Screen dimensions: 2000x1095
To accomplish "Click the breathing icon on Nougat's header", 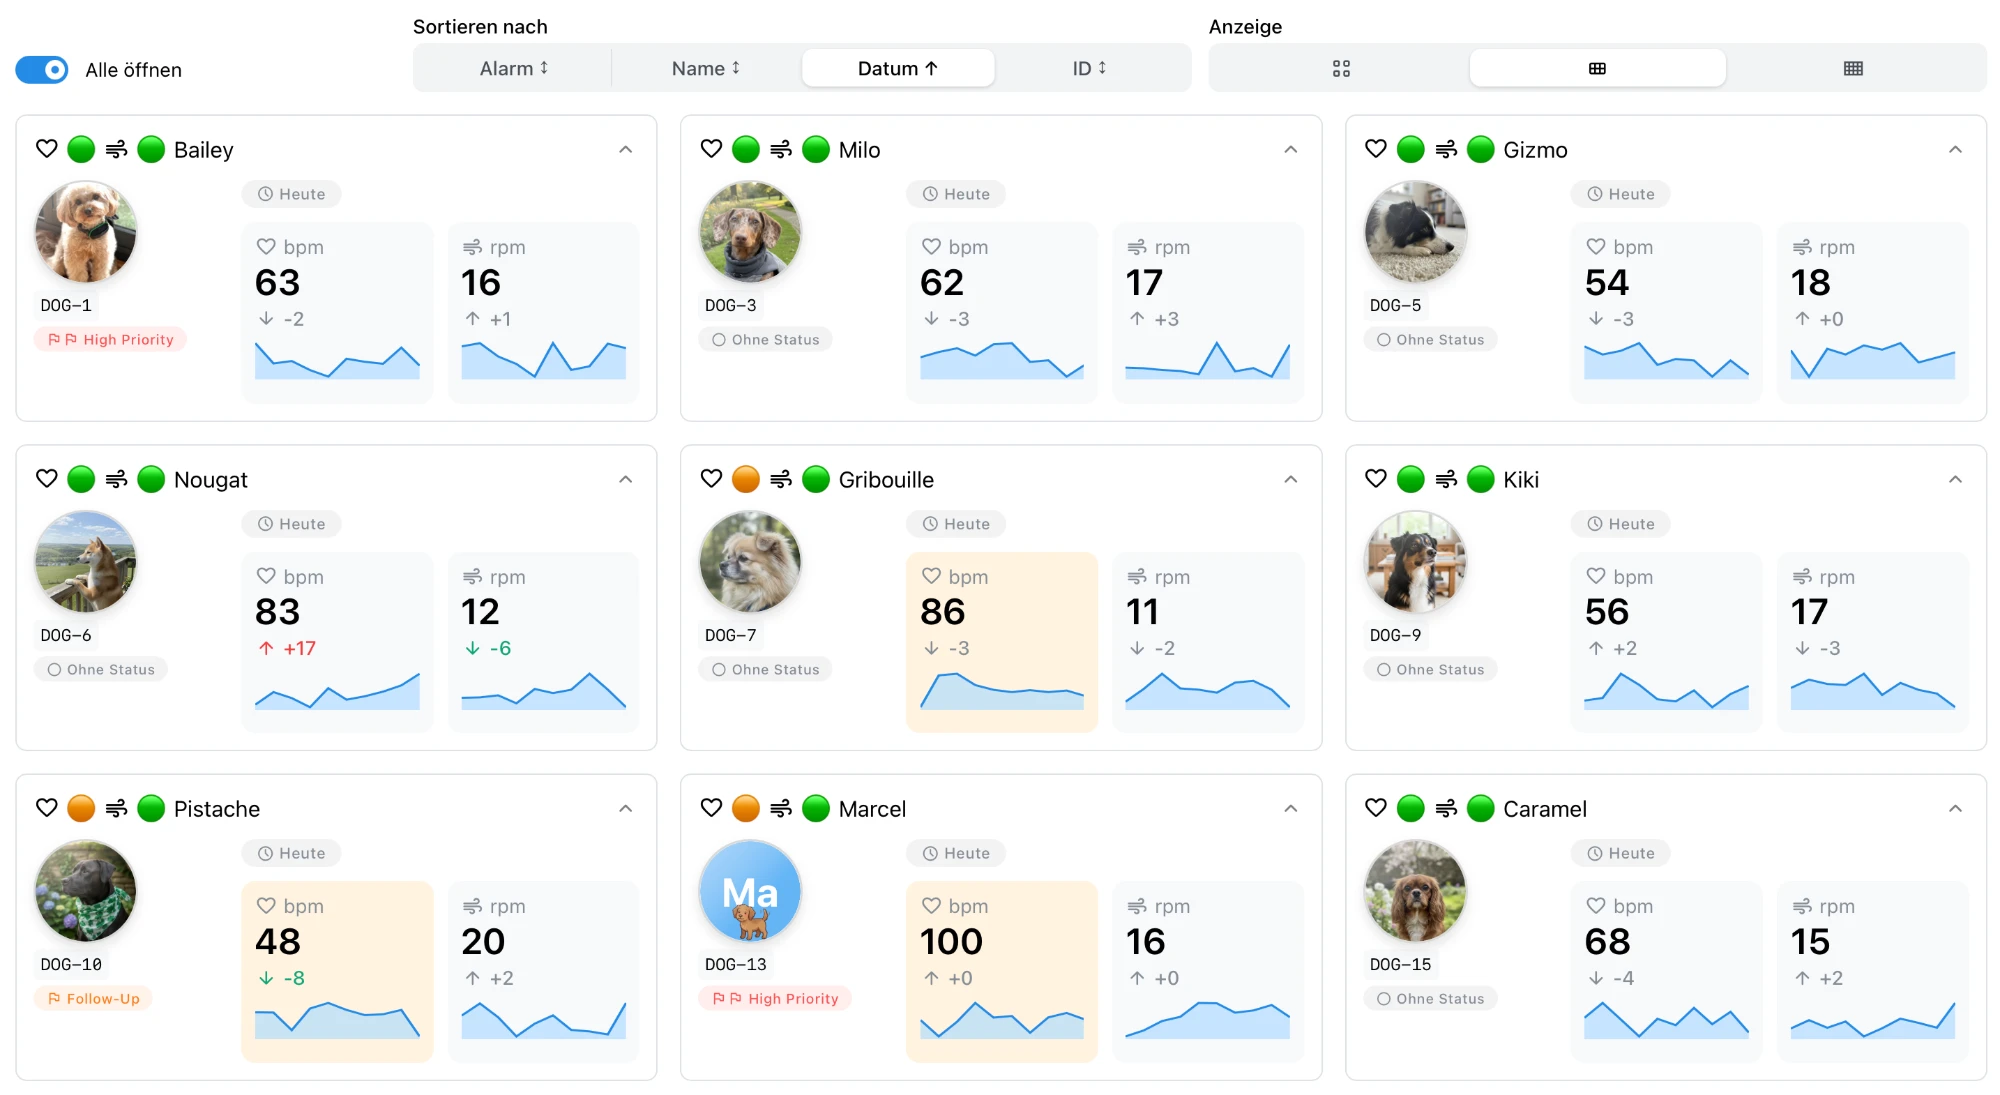I will coord(116,479).
